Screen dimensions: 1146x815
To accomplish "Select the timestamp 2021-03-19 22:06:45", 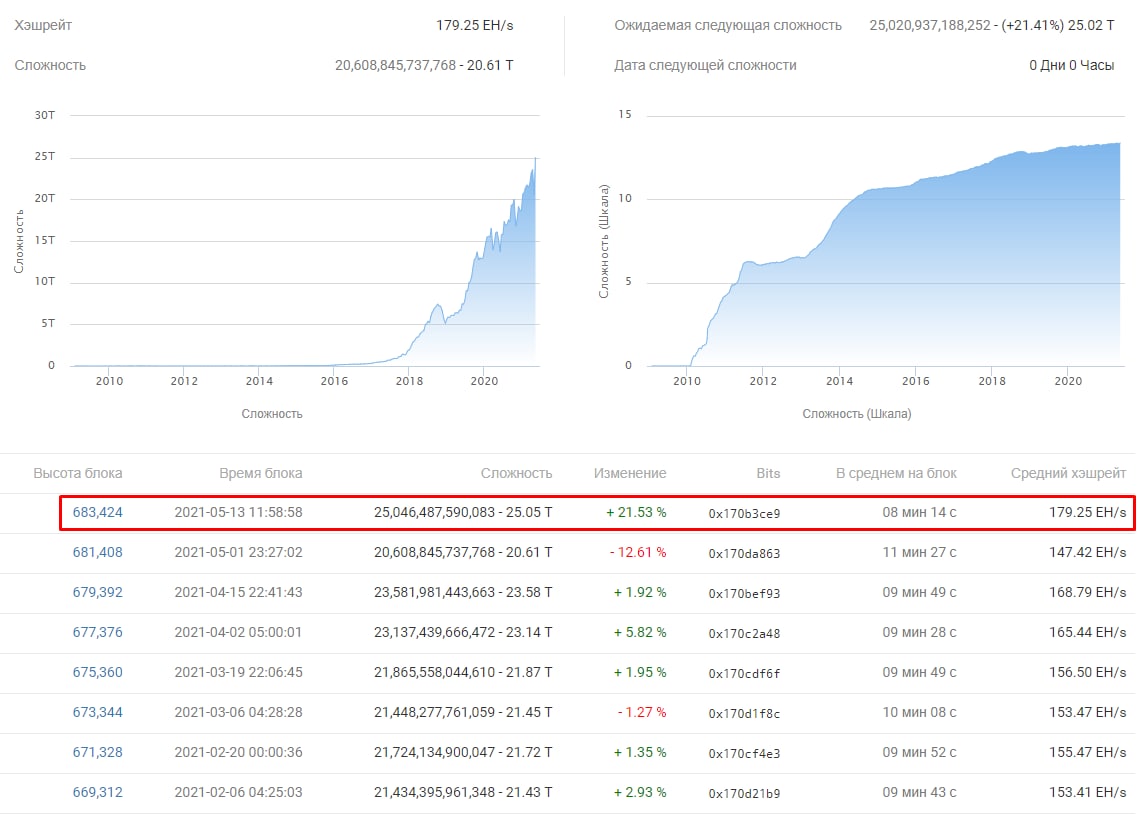I will coord(238,672).
